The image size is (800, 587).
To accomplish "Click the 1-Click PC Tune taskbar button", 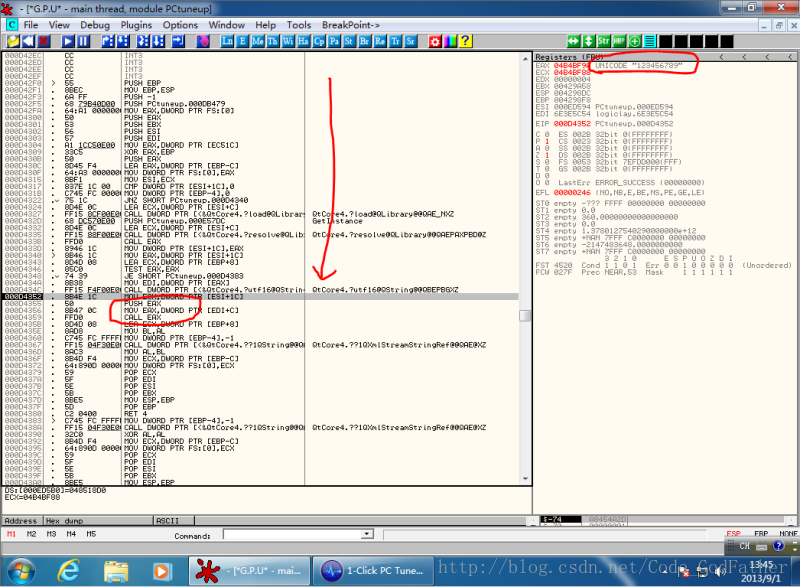I will point(373,571).
